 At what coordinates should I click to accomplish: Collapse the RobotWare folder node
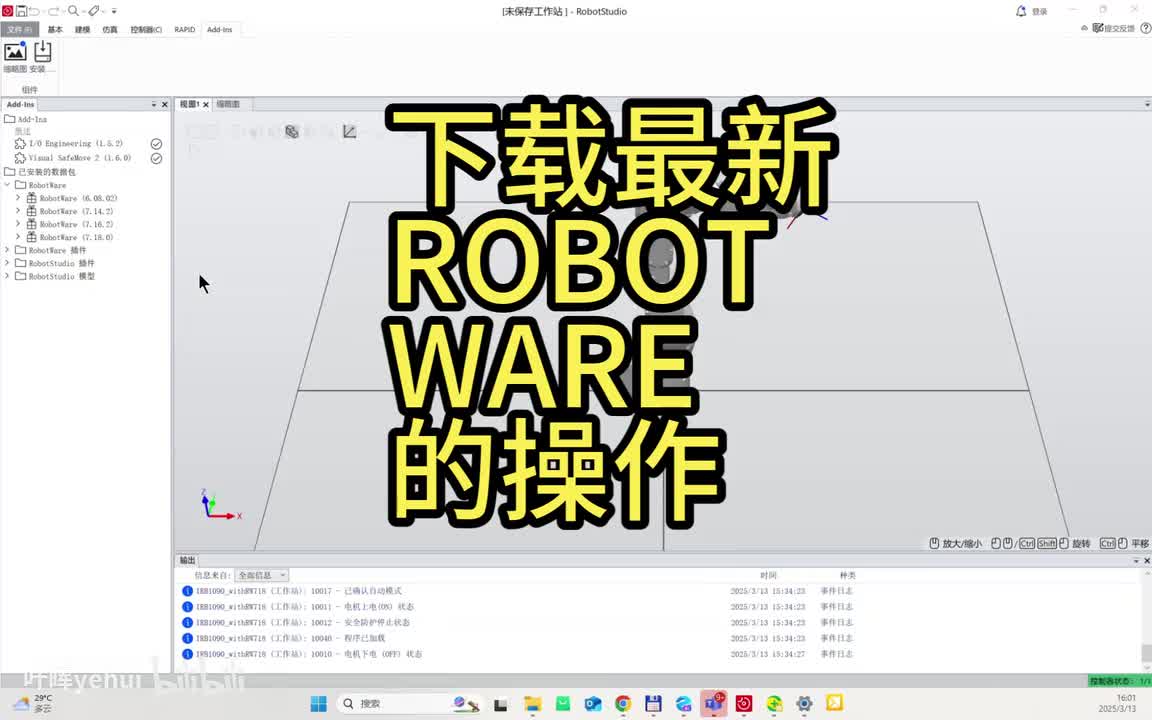(7, 185)
